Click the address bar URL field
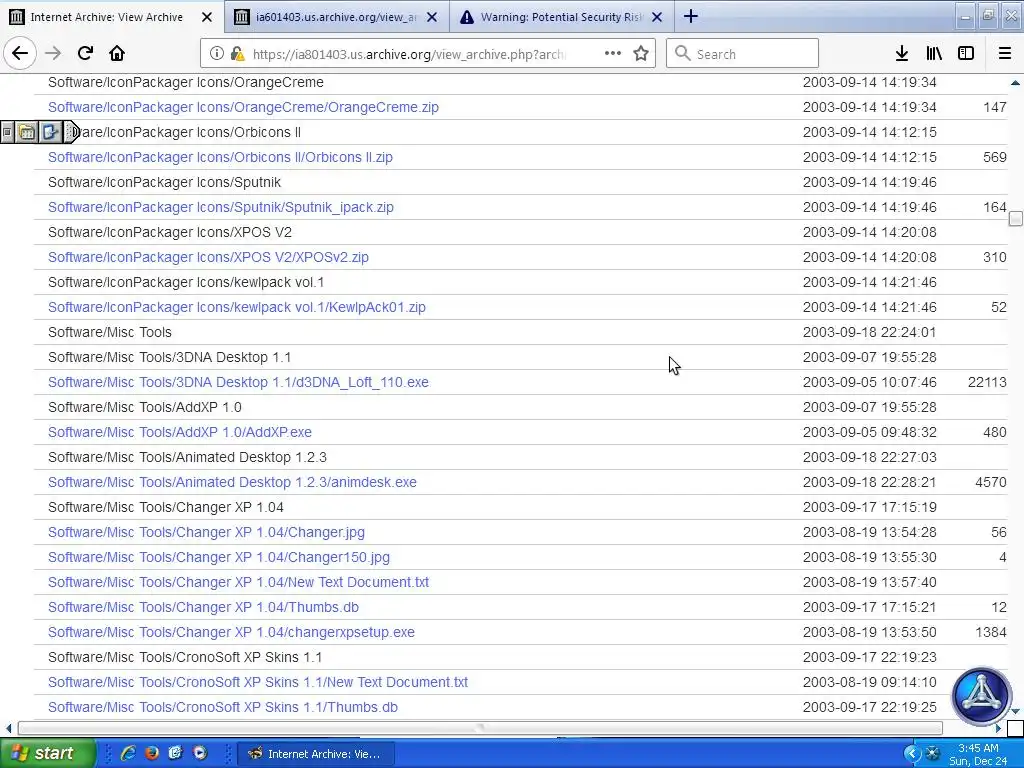 tap(408, 54)
